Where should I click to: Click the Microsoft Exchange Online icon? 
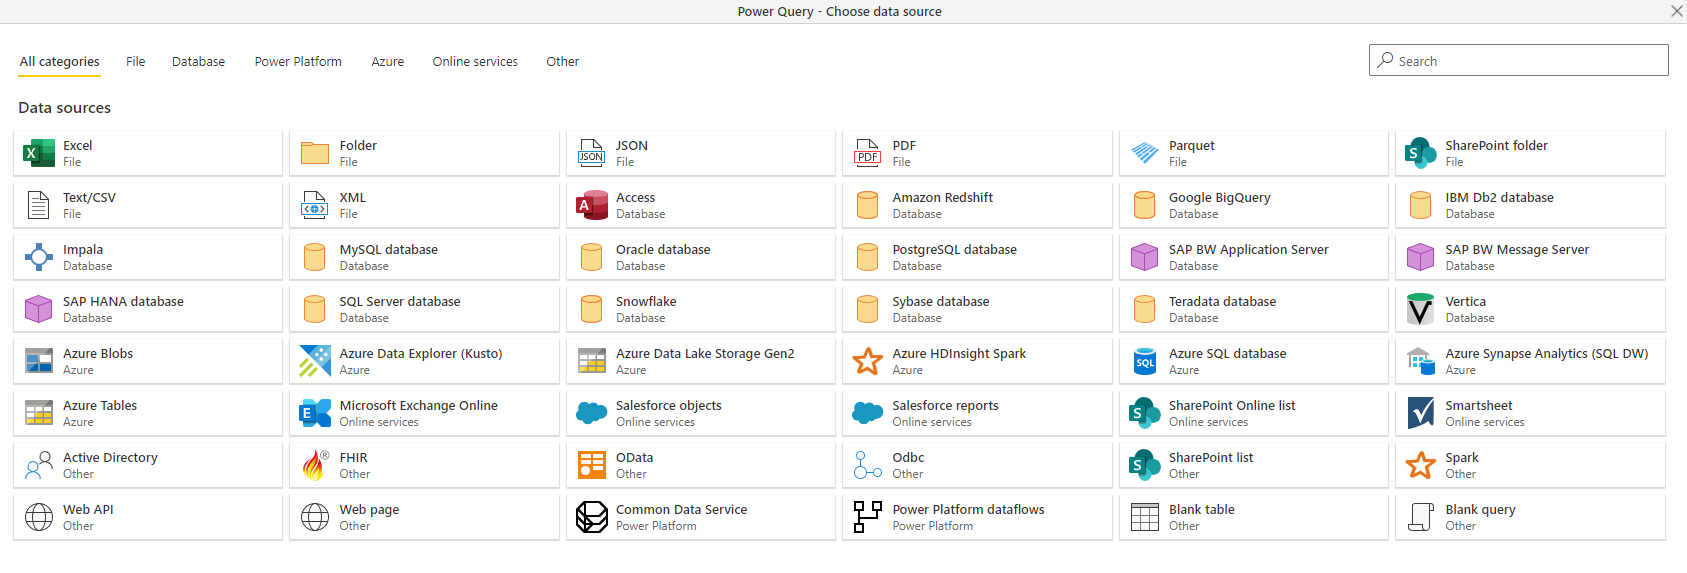[315, 413]
